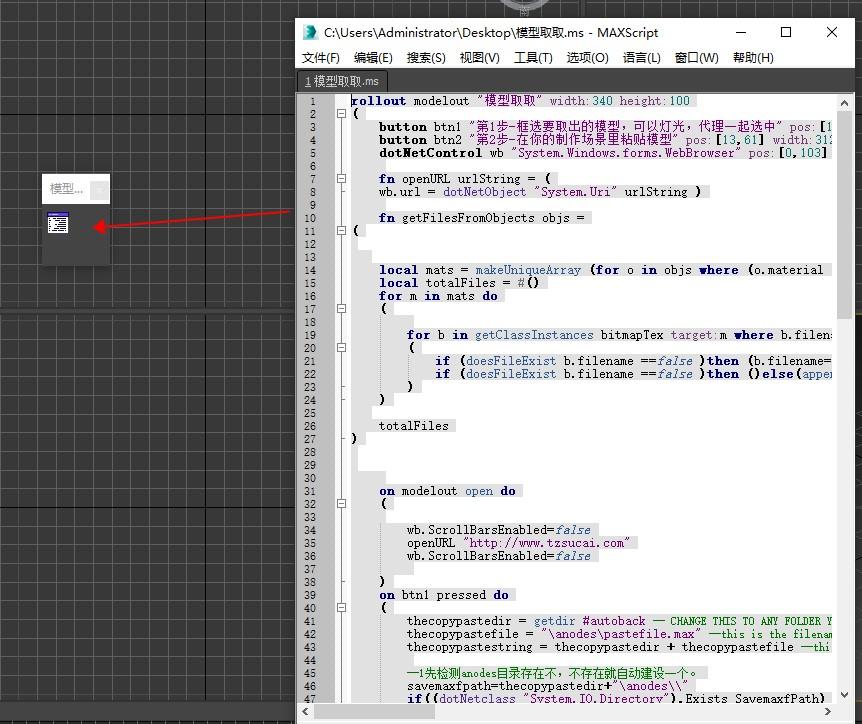Close the small 模型 floating toolbar
The width and height of the screenshot is (862, 724).
pyautogui.click(x=99, y=189)
